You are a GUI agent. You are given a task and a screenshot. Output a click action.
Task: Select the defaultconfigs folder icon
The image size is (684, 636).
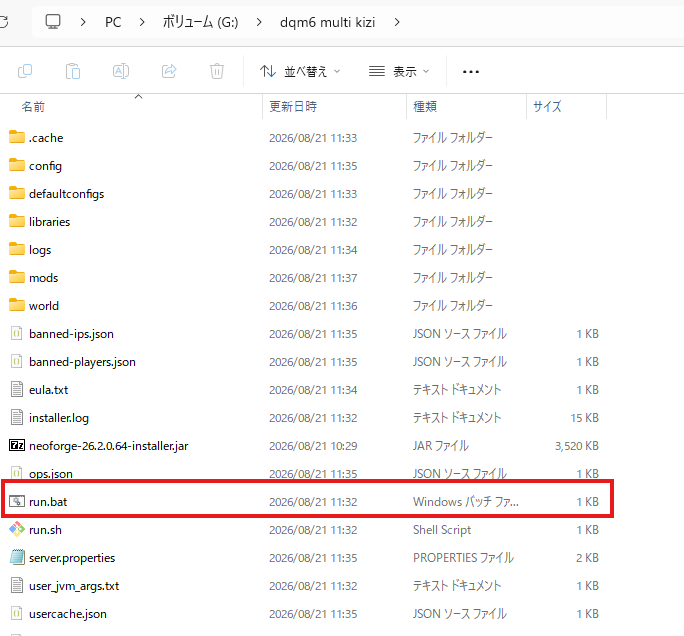(x=17, y=193)
